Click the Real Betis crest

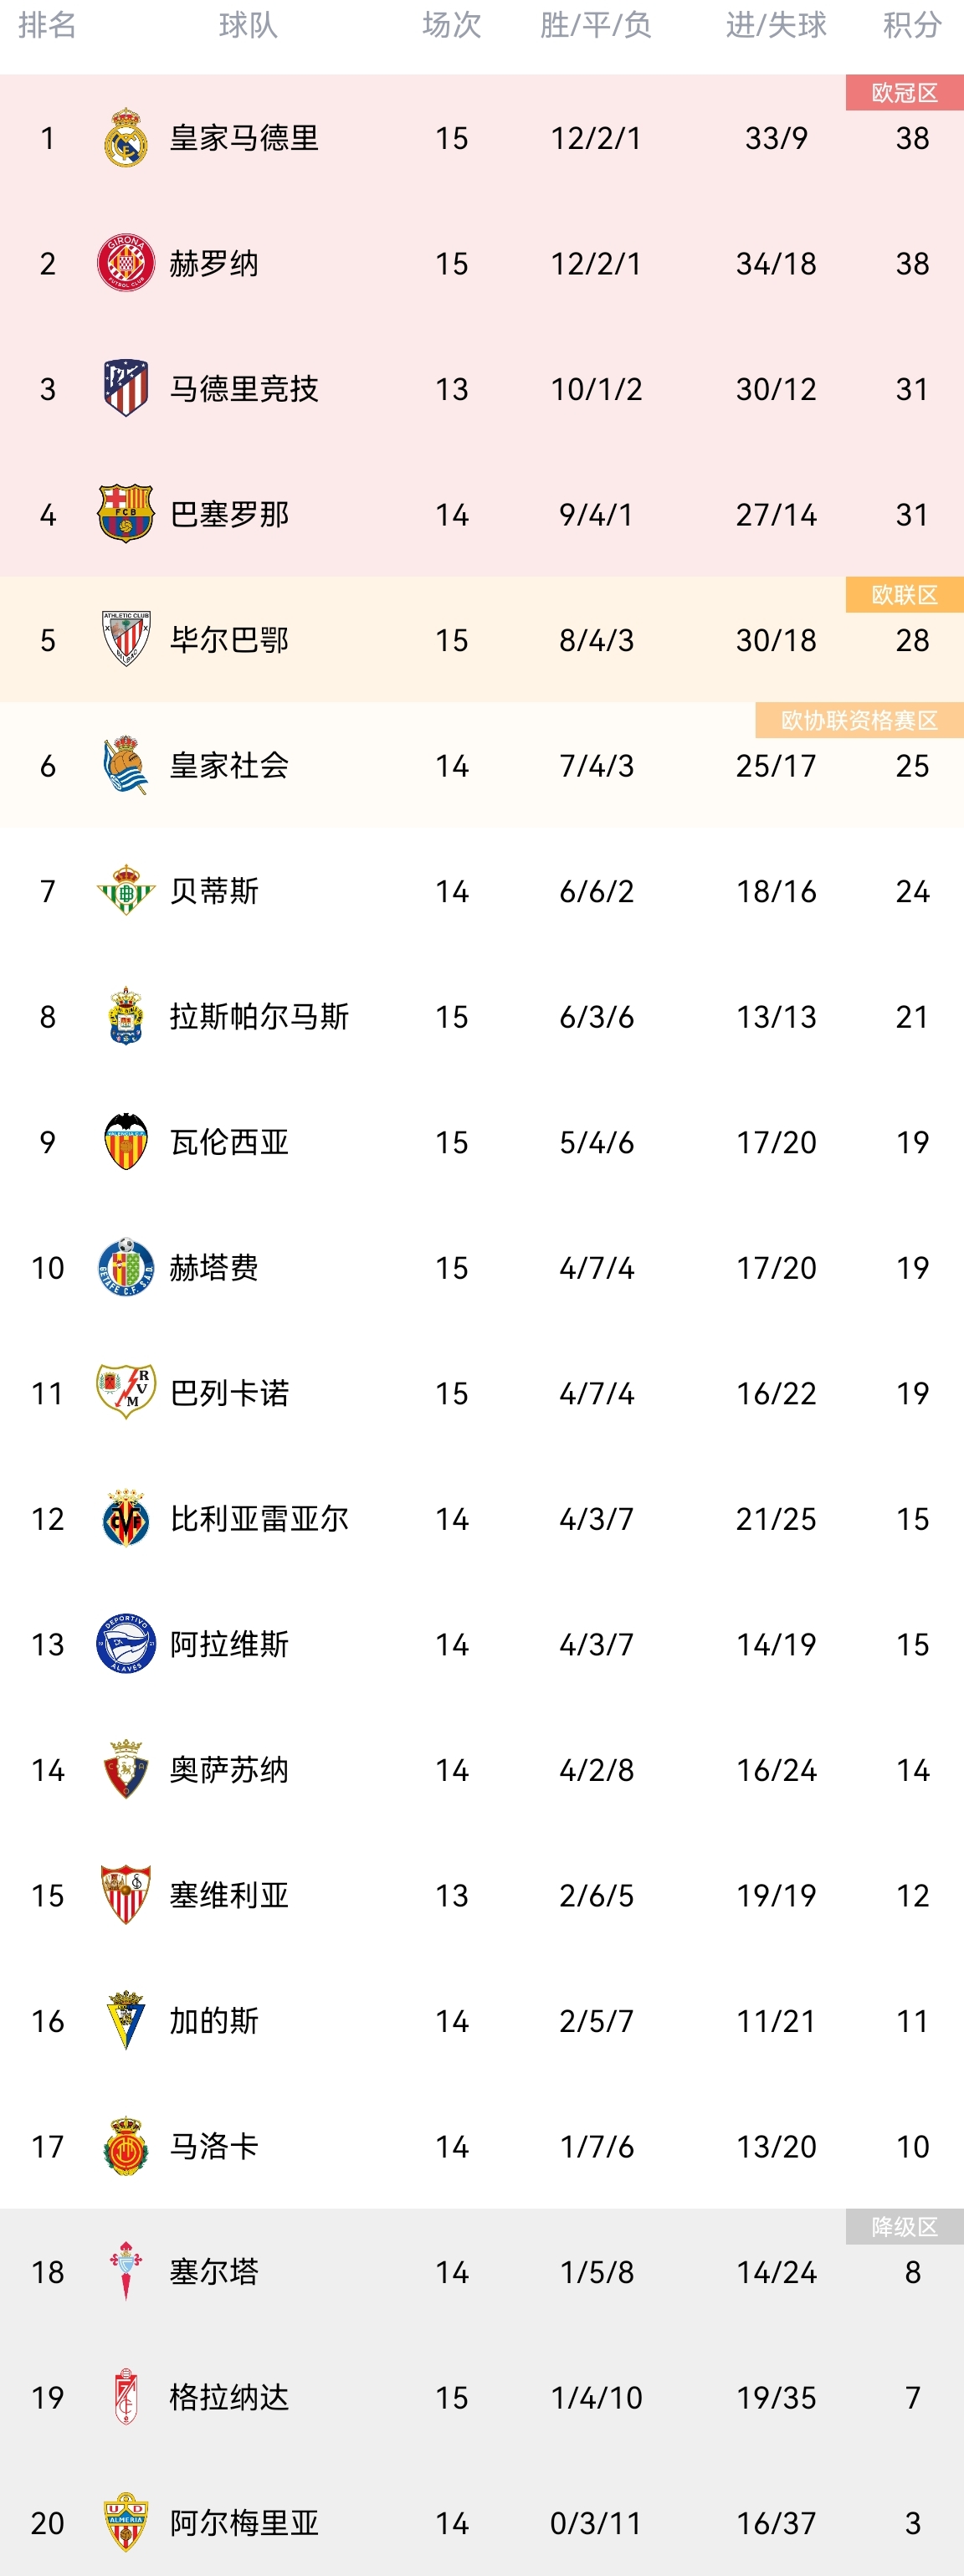coord(126,891)
